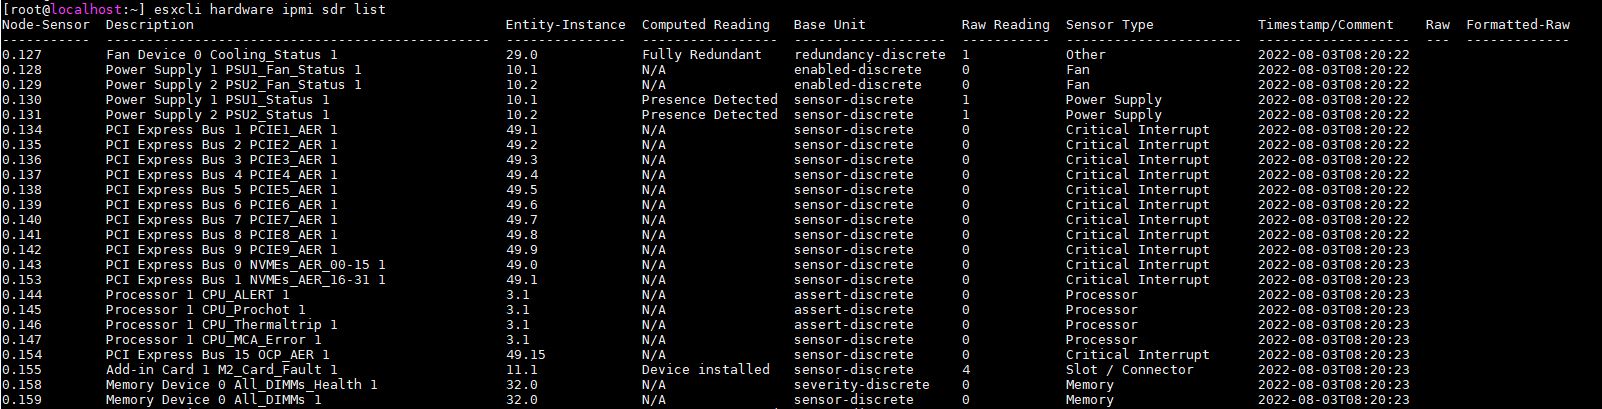Click the Device installed reading text
The image size is (1602, 409).
(x=706, y=370)
